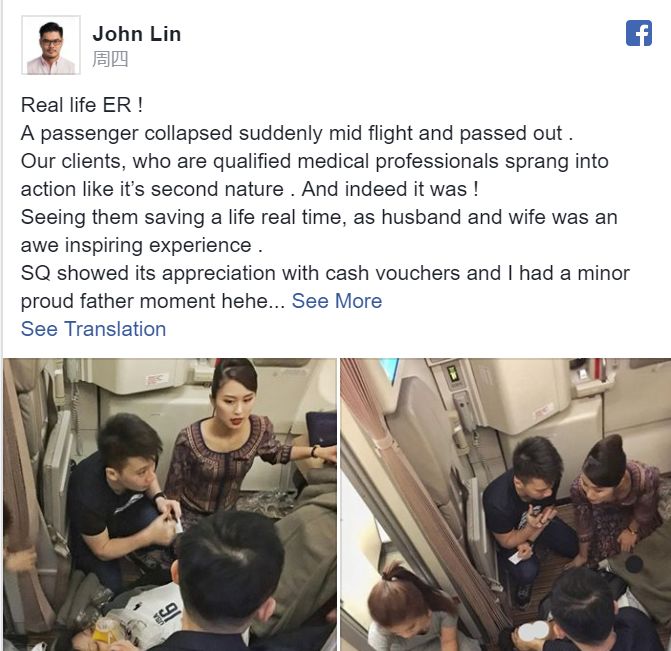The width and height of the screenshot is (671, 651).
Task: Click the line 'awe inspiring experience .'
Action: (141, 245)
